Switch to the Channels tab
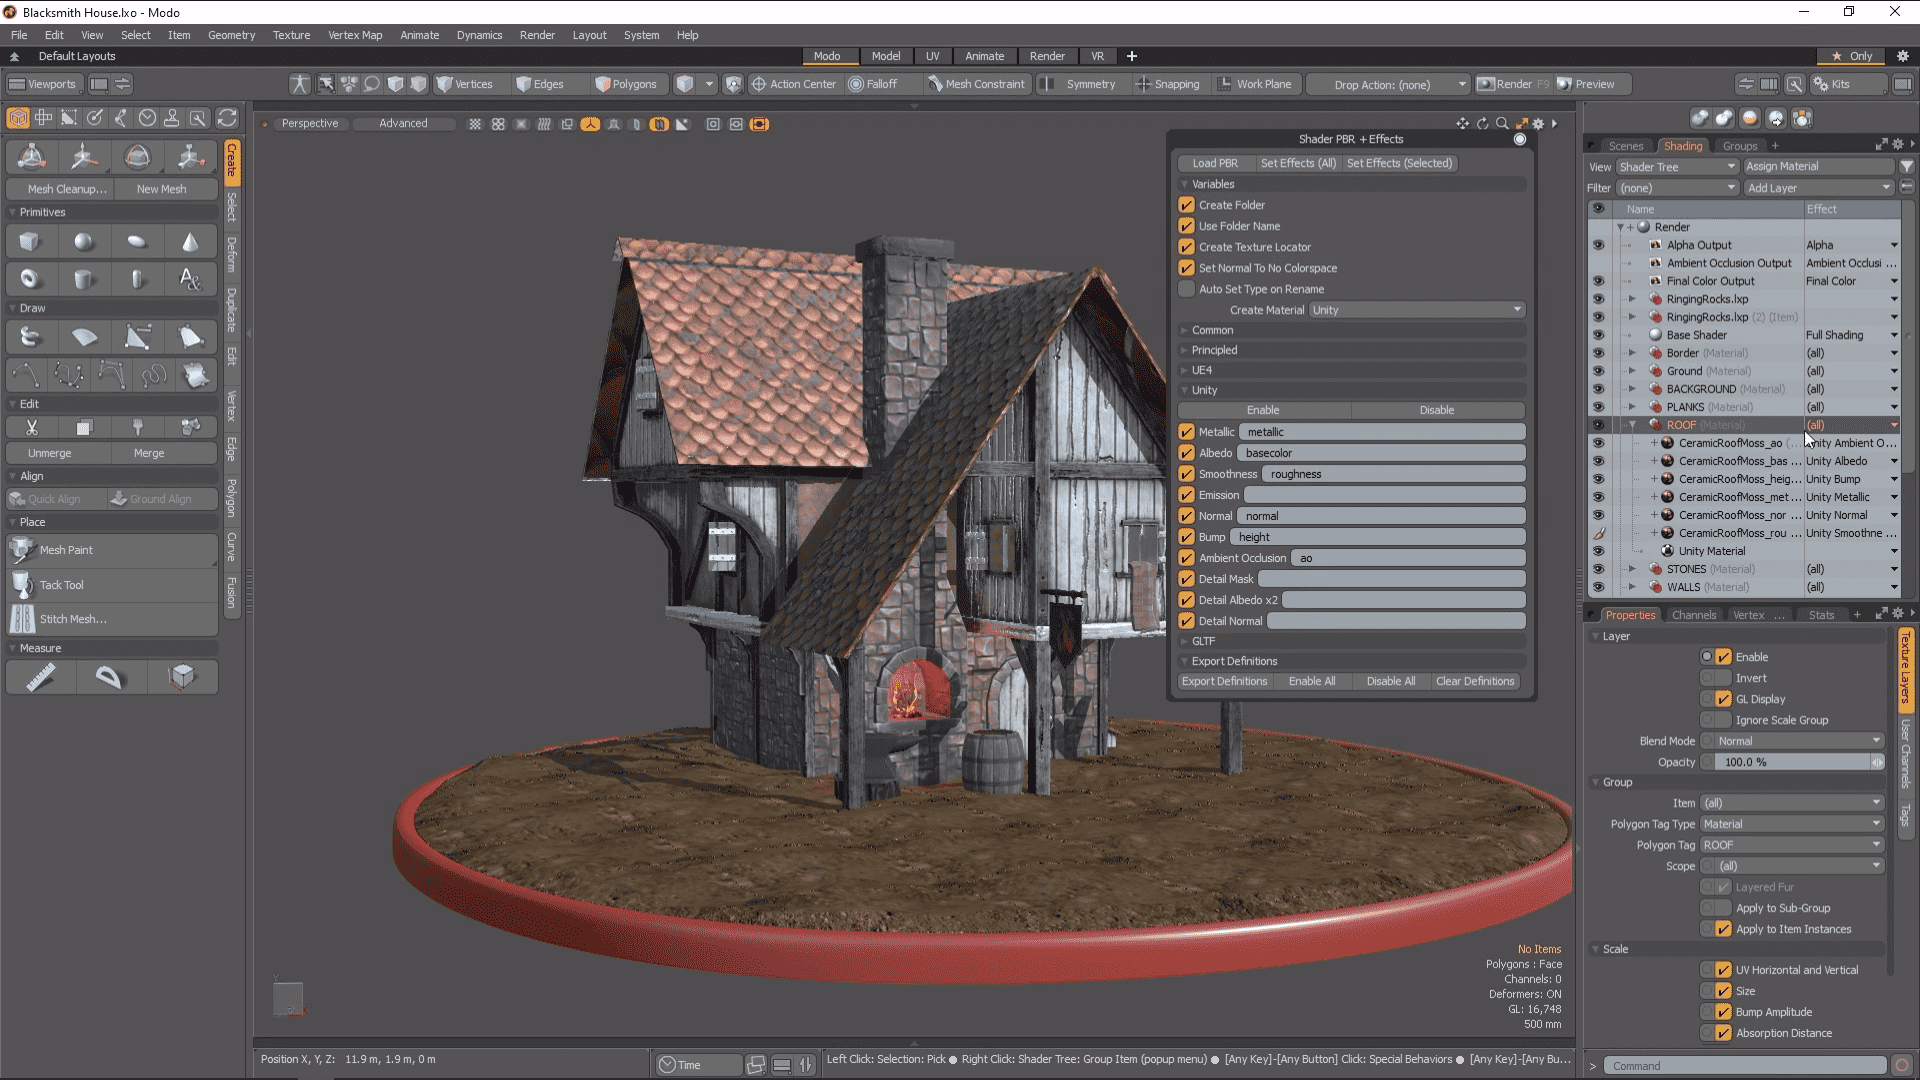This screenshot has width=1920, height=1080. [1693, 615]
